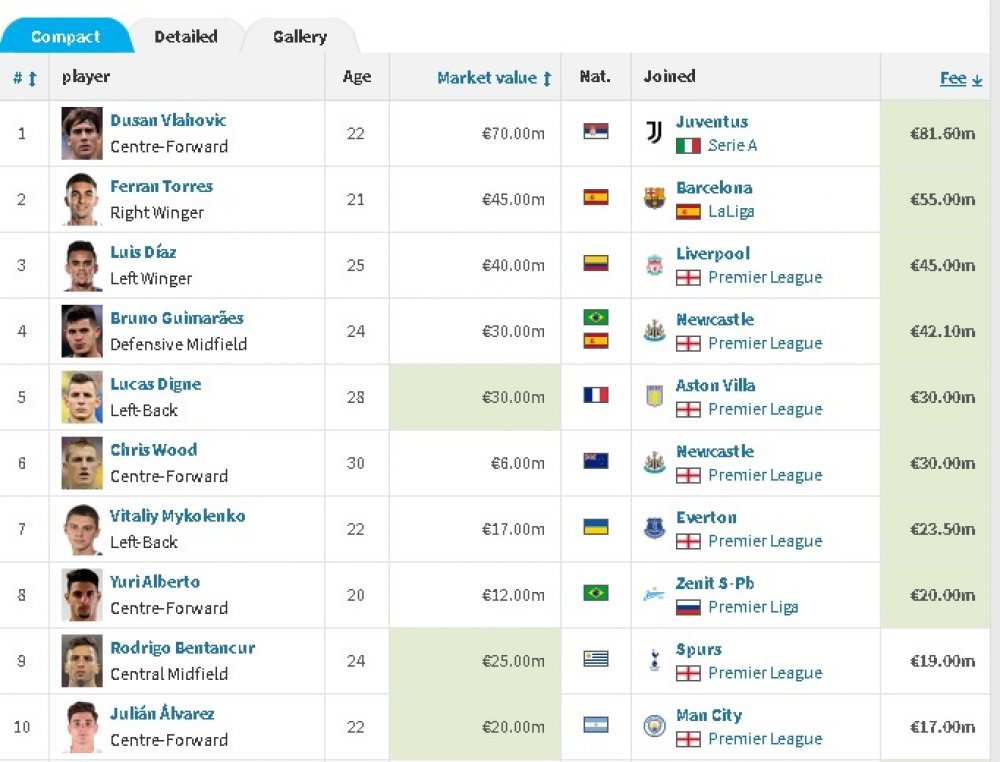Click Chris Wood player photo thumbnail

pyautogui.click(x=82, y=463)
